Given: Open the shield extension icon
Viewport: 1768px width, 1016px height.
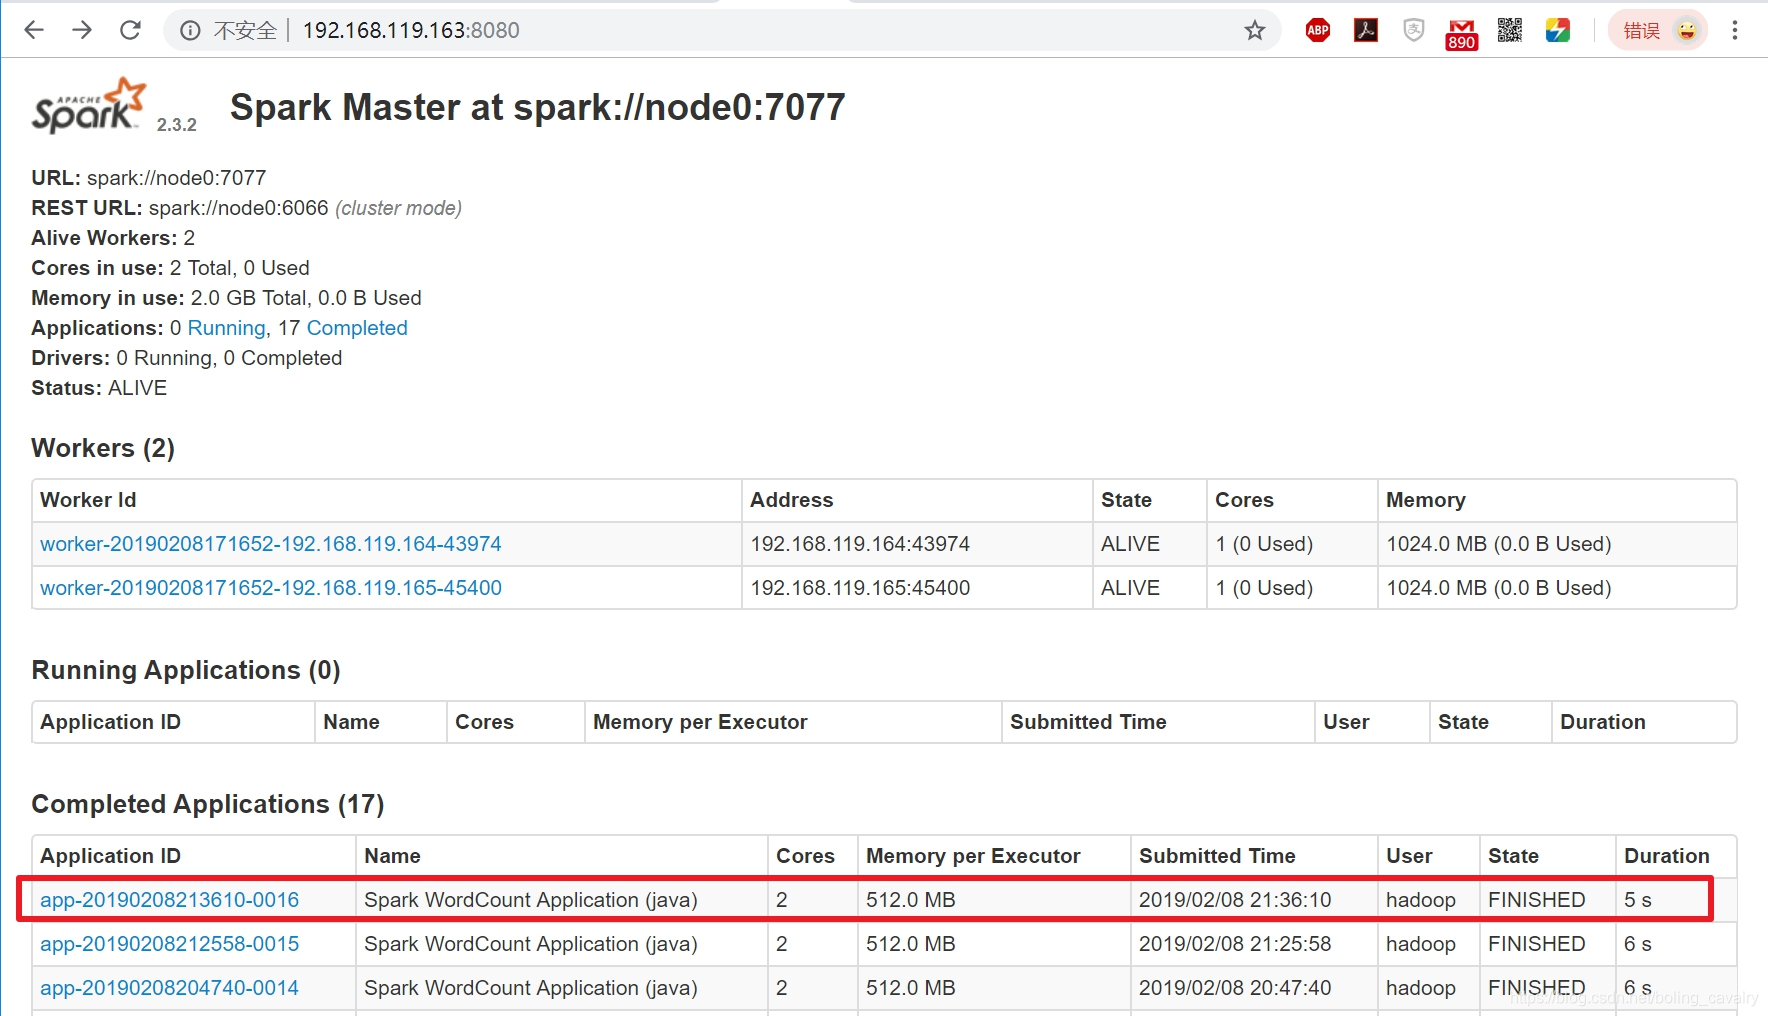Looking at the screenshot, I should tap(1413, 30).
